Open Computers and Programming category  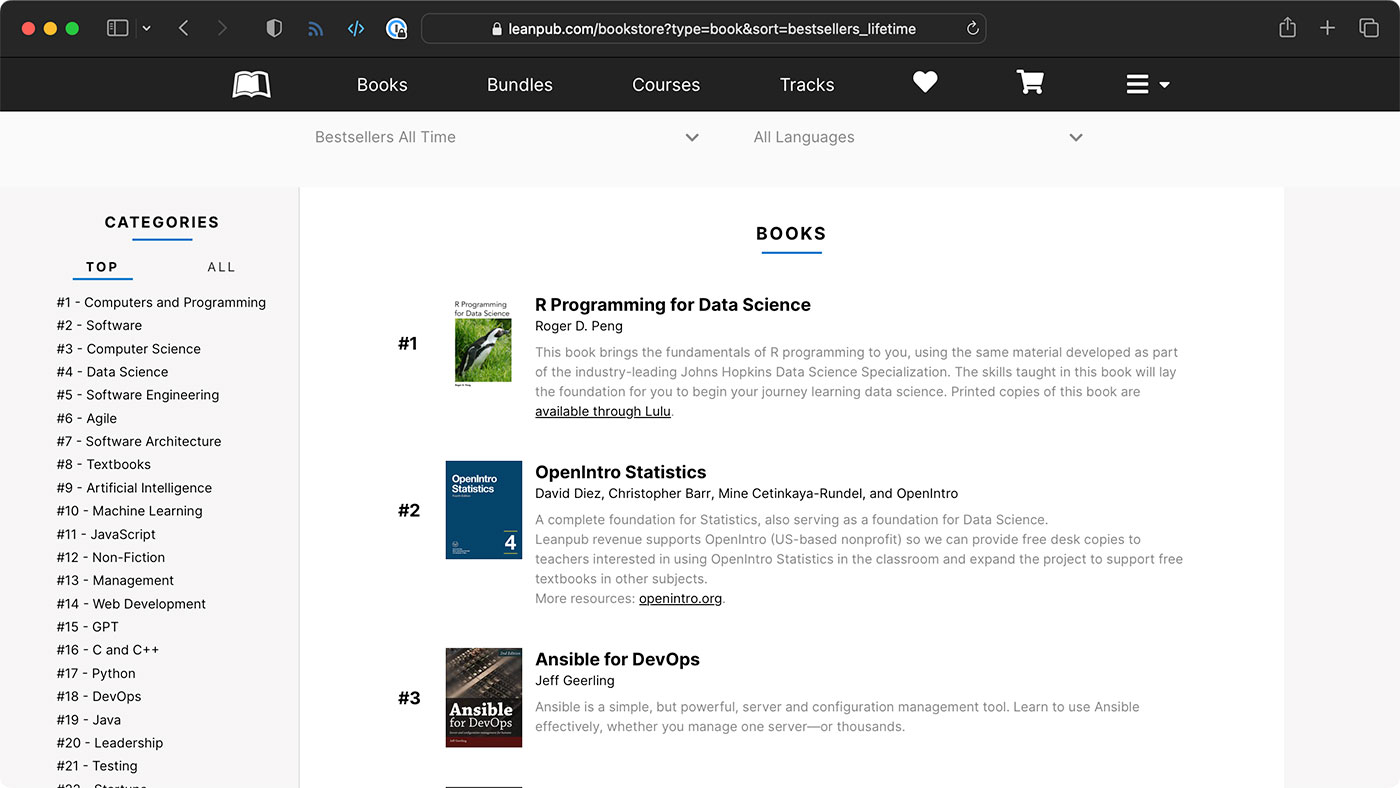161,302
